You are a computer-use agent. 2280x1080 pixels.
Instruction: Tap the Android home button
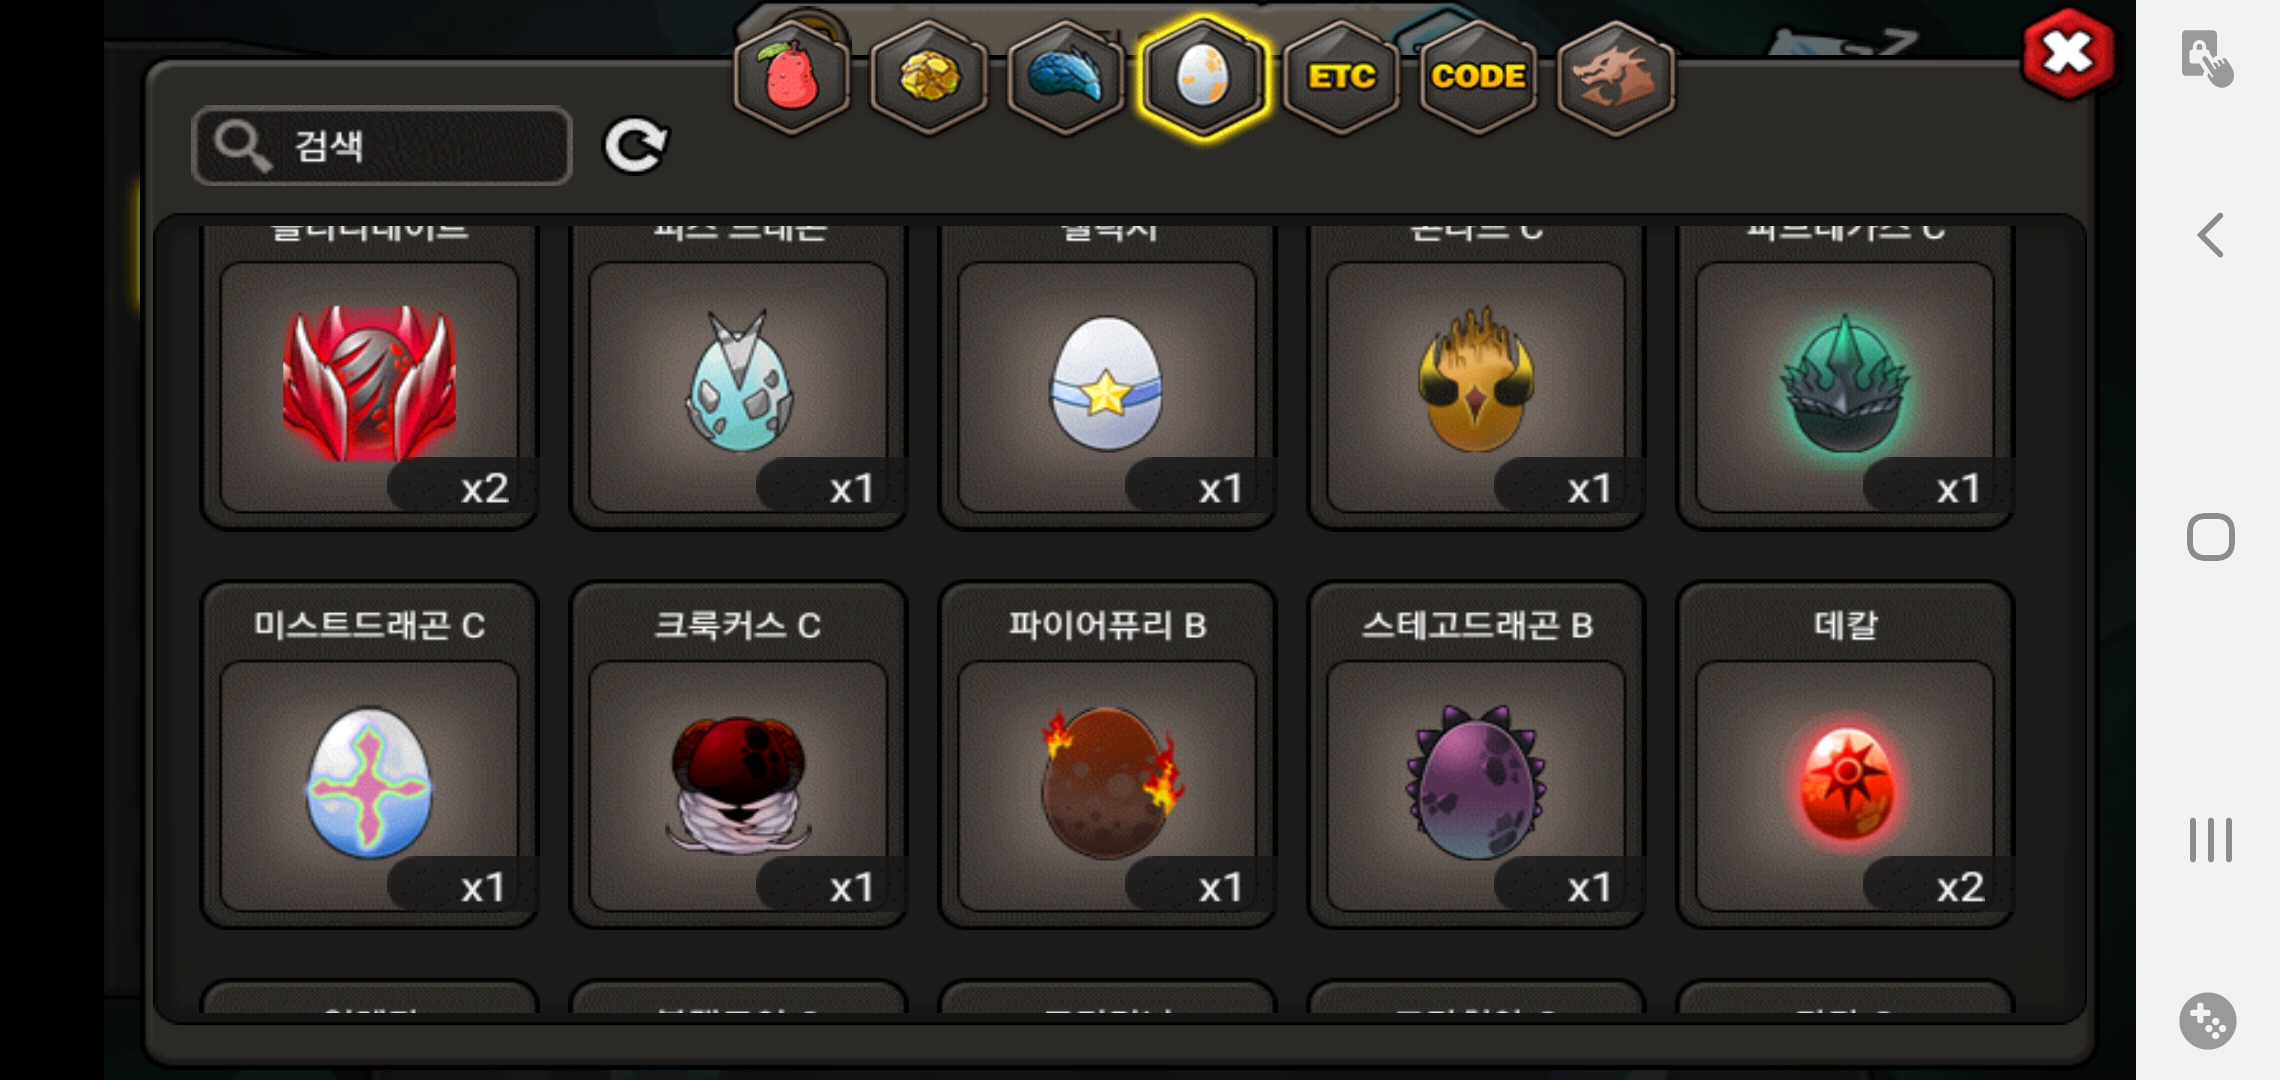click(2210, 538)
